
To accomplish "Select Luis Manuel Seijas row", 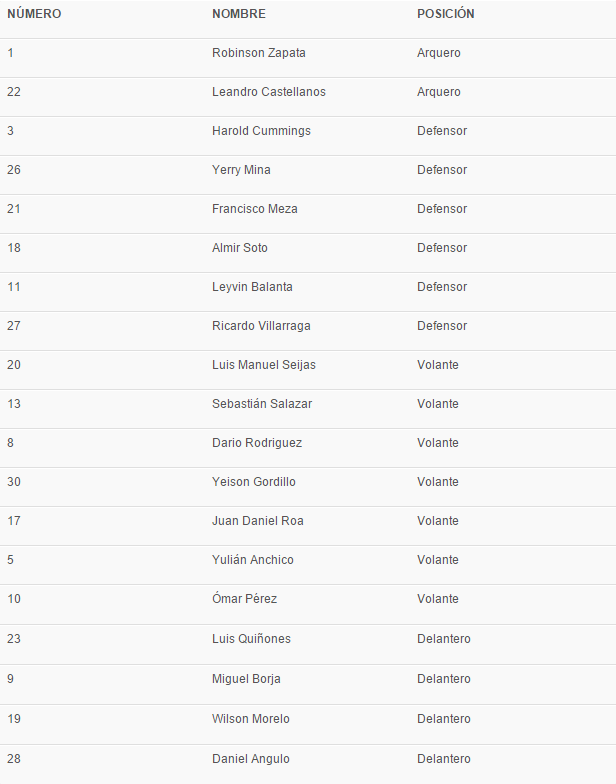I will pos(264,365).
